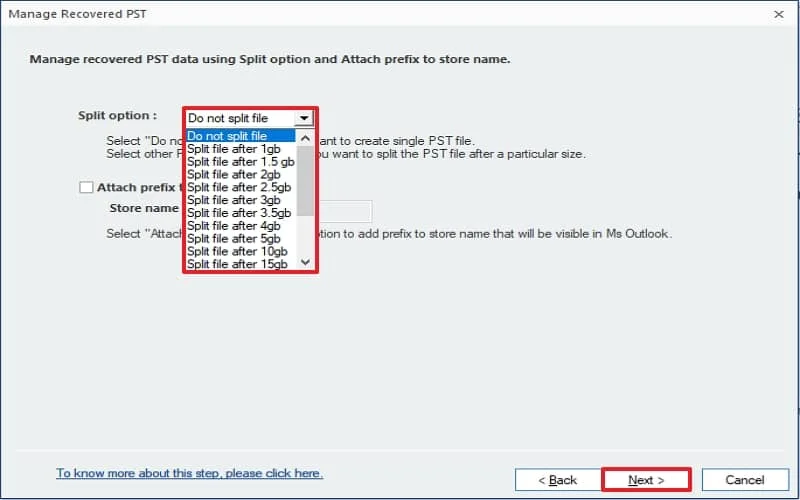The image size is (800, 500).
Task: Cancel the Manage Recovered PST wizard
Action: (x=745, y=480)
